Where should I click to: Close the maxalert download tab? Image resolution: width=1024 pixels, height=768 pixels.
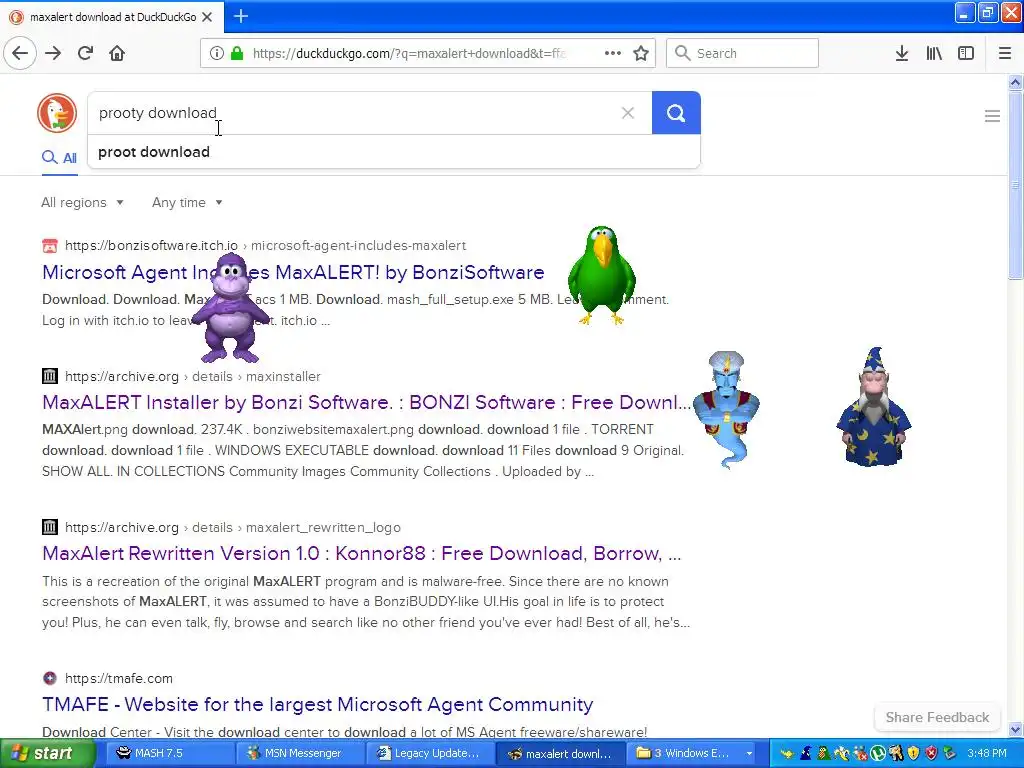207,17
